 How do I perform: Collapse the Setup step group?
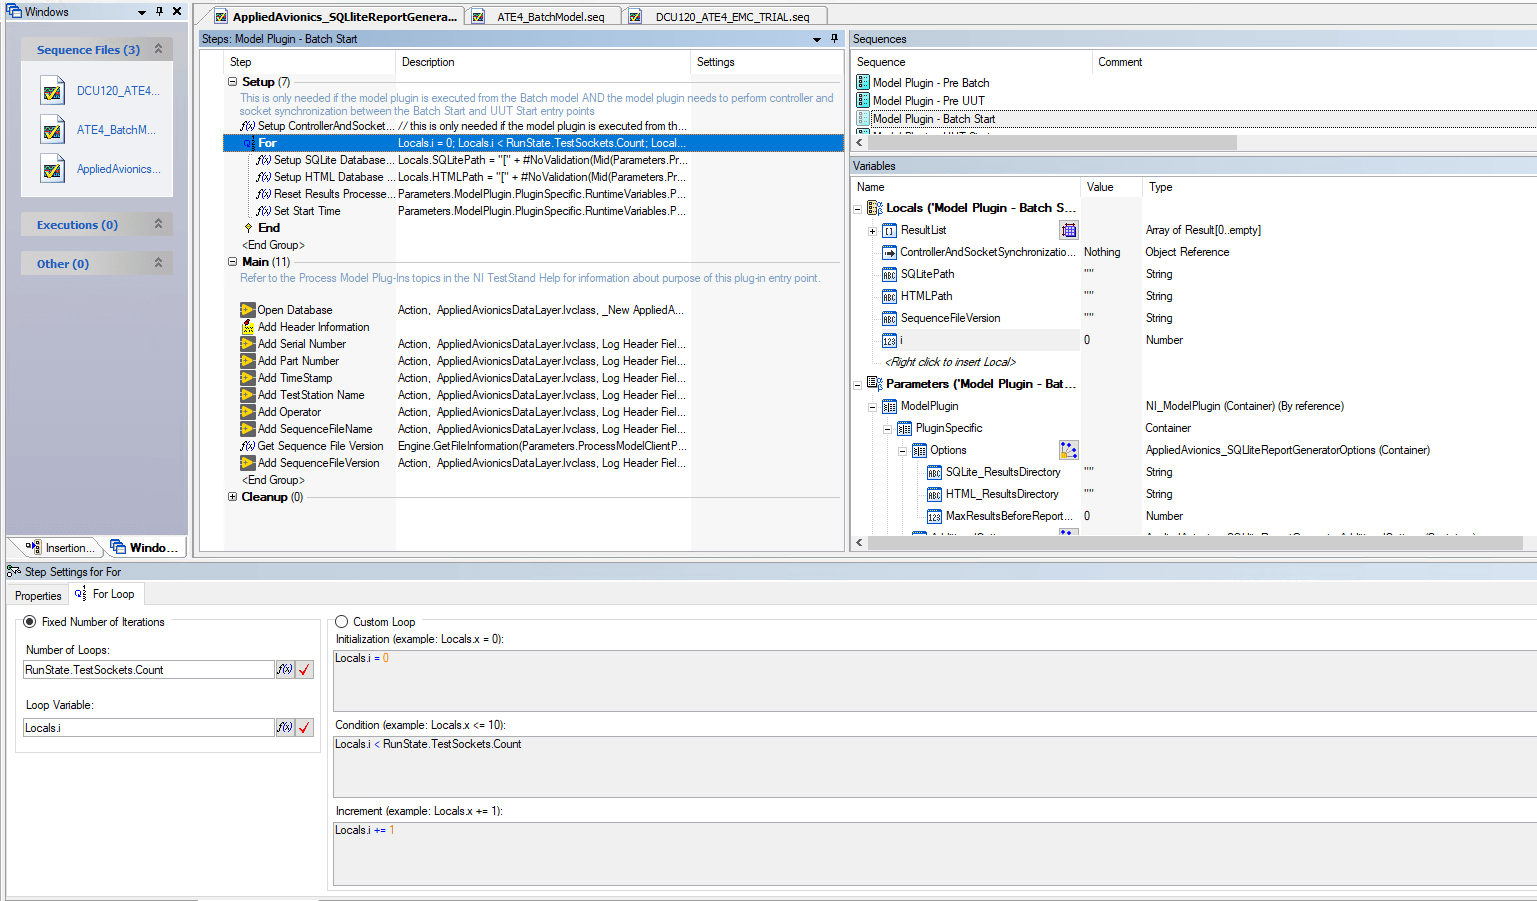pyautogui.click(x=232, y=82)
